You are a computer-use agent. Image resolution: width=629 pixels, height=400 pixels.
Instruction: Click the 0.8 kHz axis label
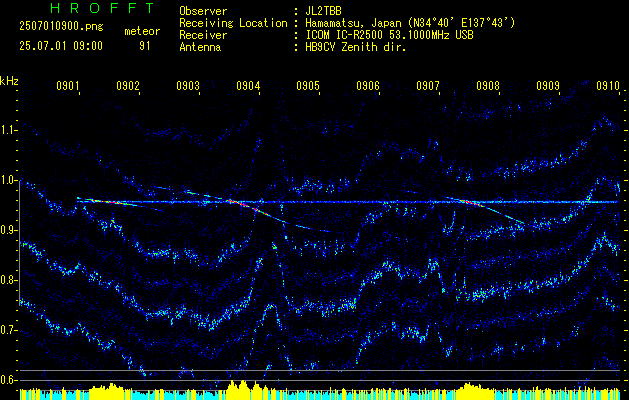pyautogui.click(x=8, y=280)
